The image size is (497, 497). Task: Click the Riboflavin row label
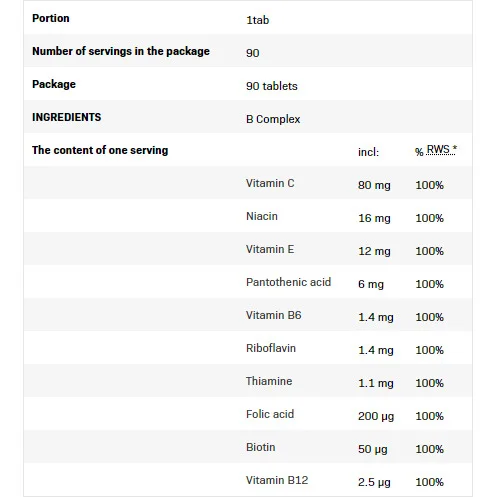271,348
